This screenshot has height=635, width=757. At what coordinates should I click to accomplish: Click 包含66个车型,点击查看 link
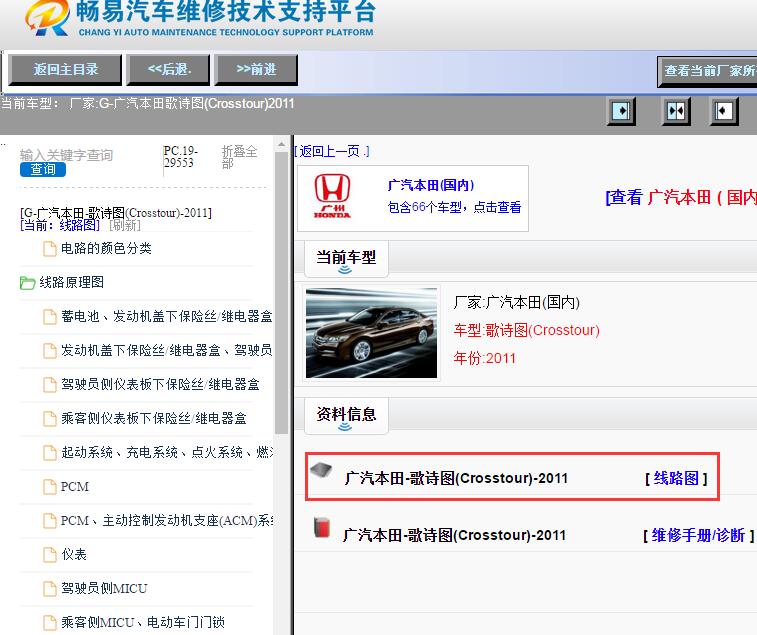tap(454, 208)
